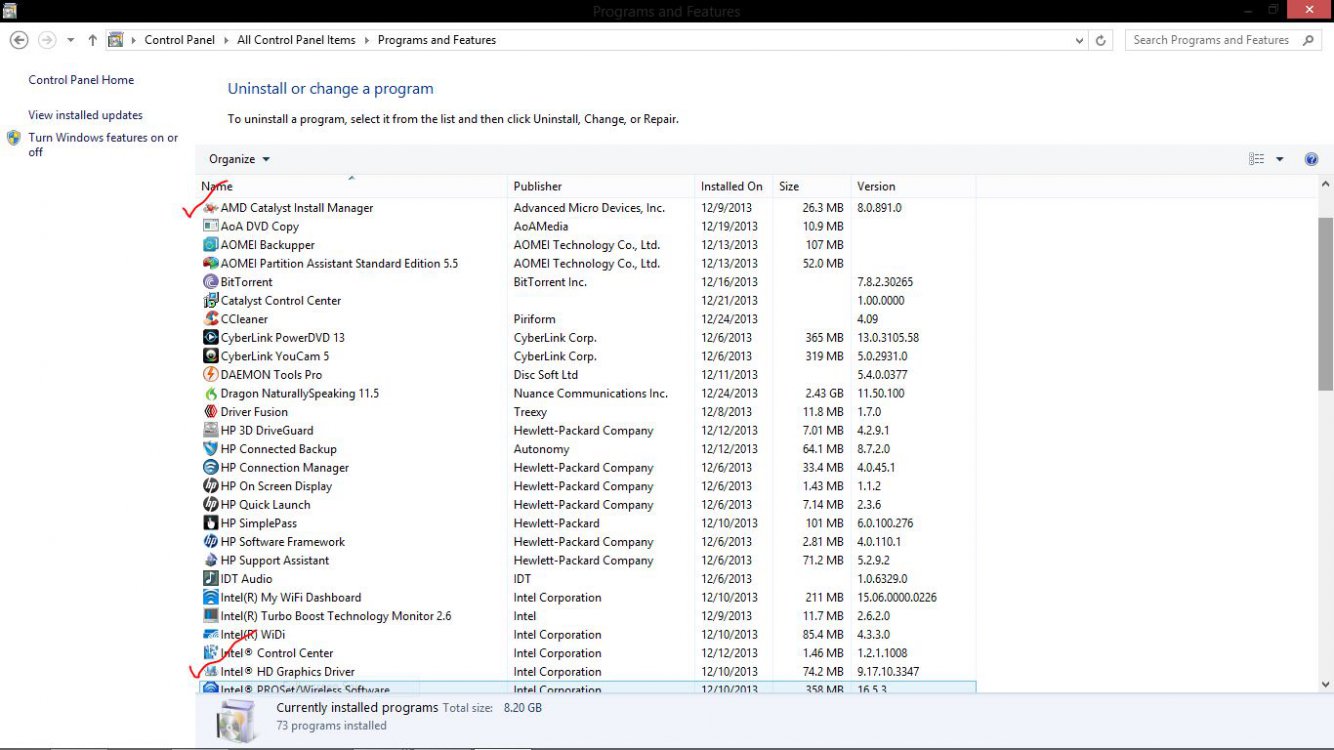Go up one level with up arrow

coord(92,40)
